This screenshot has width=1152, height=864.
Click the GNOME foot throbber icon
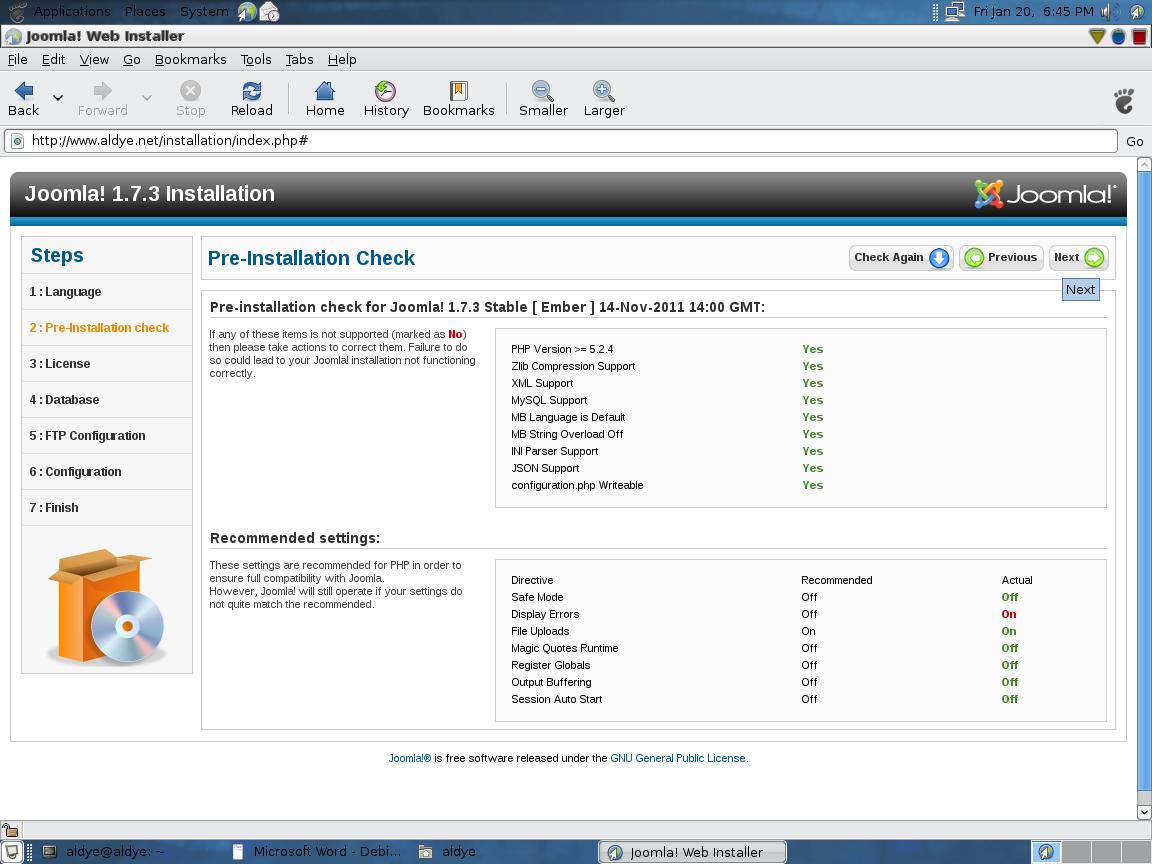(x=1124, y=101)
